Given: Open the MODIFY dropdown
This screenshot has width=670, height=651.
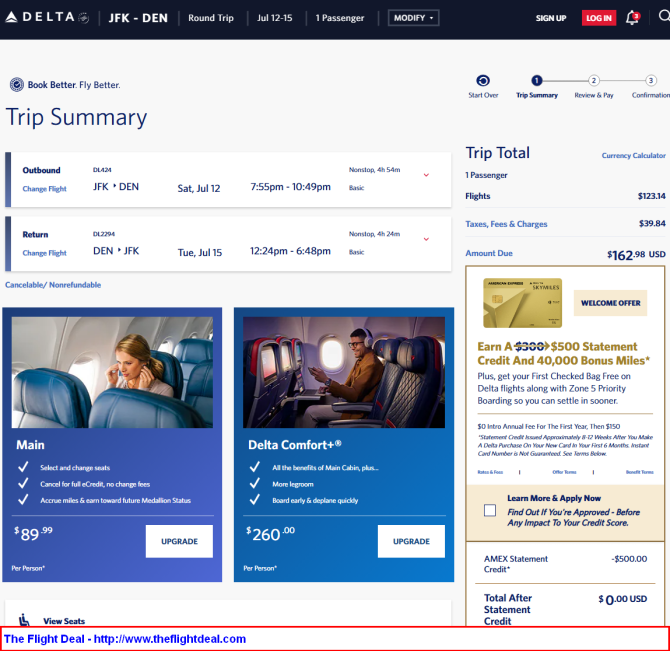Looking at the screenshot, I should click(413, 18).
